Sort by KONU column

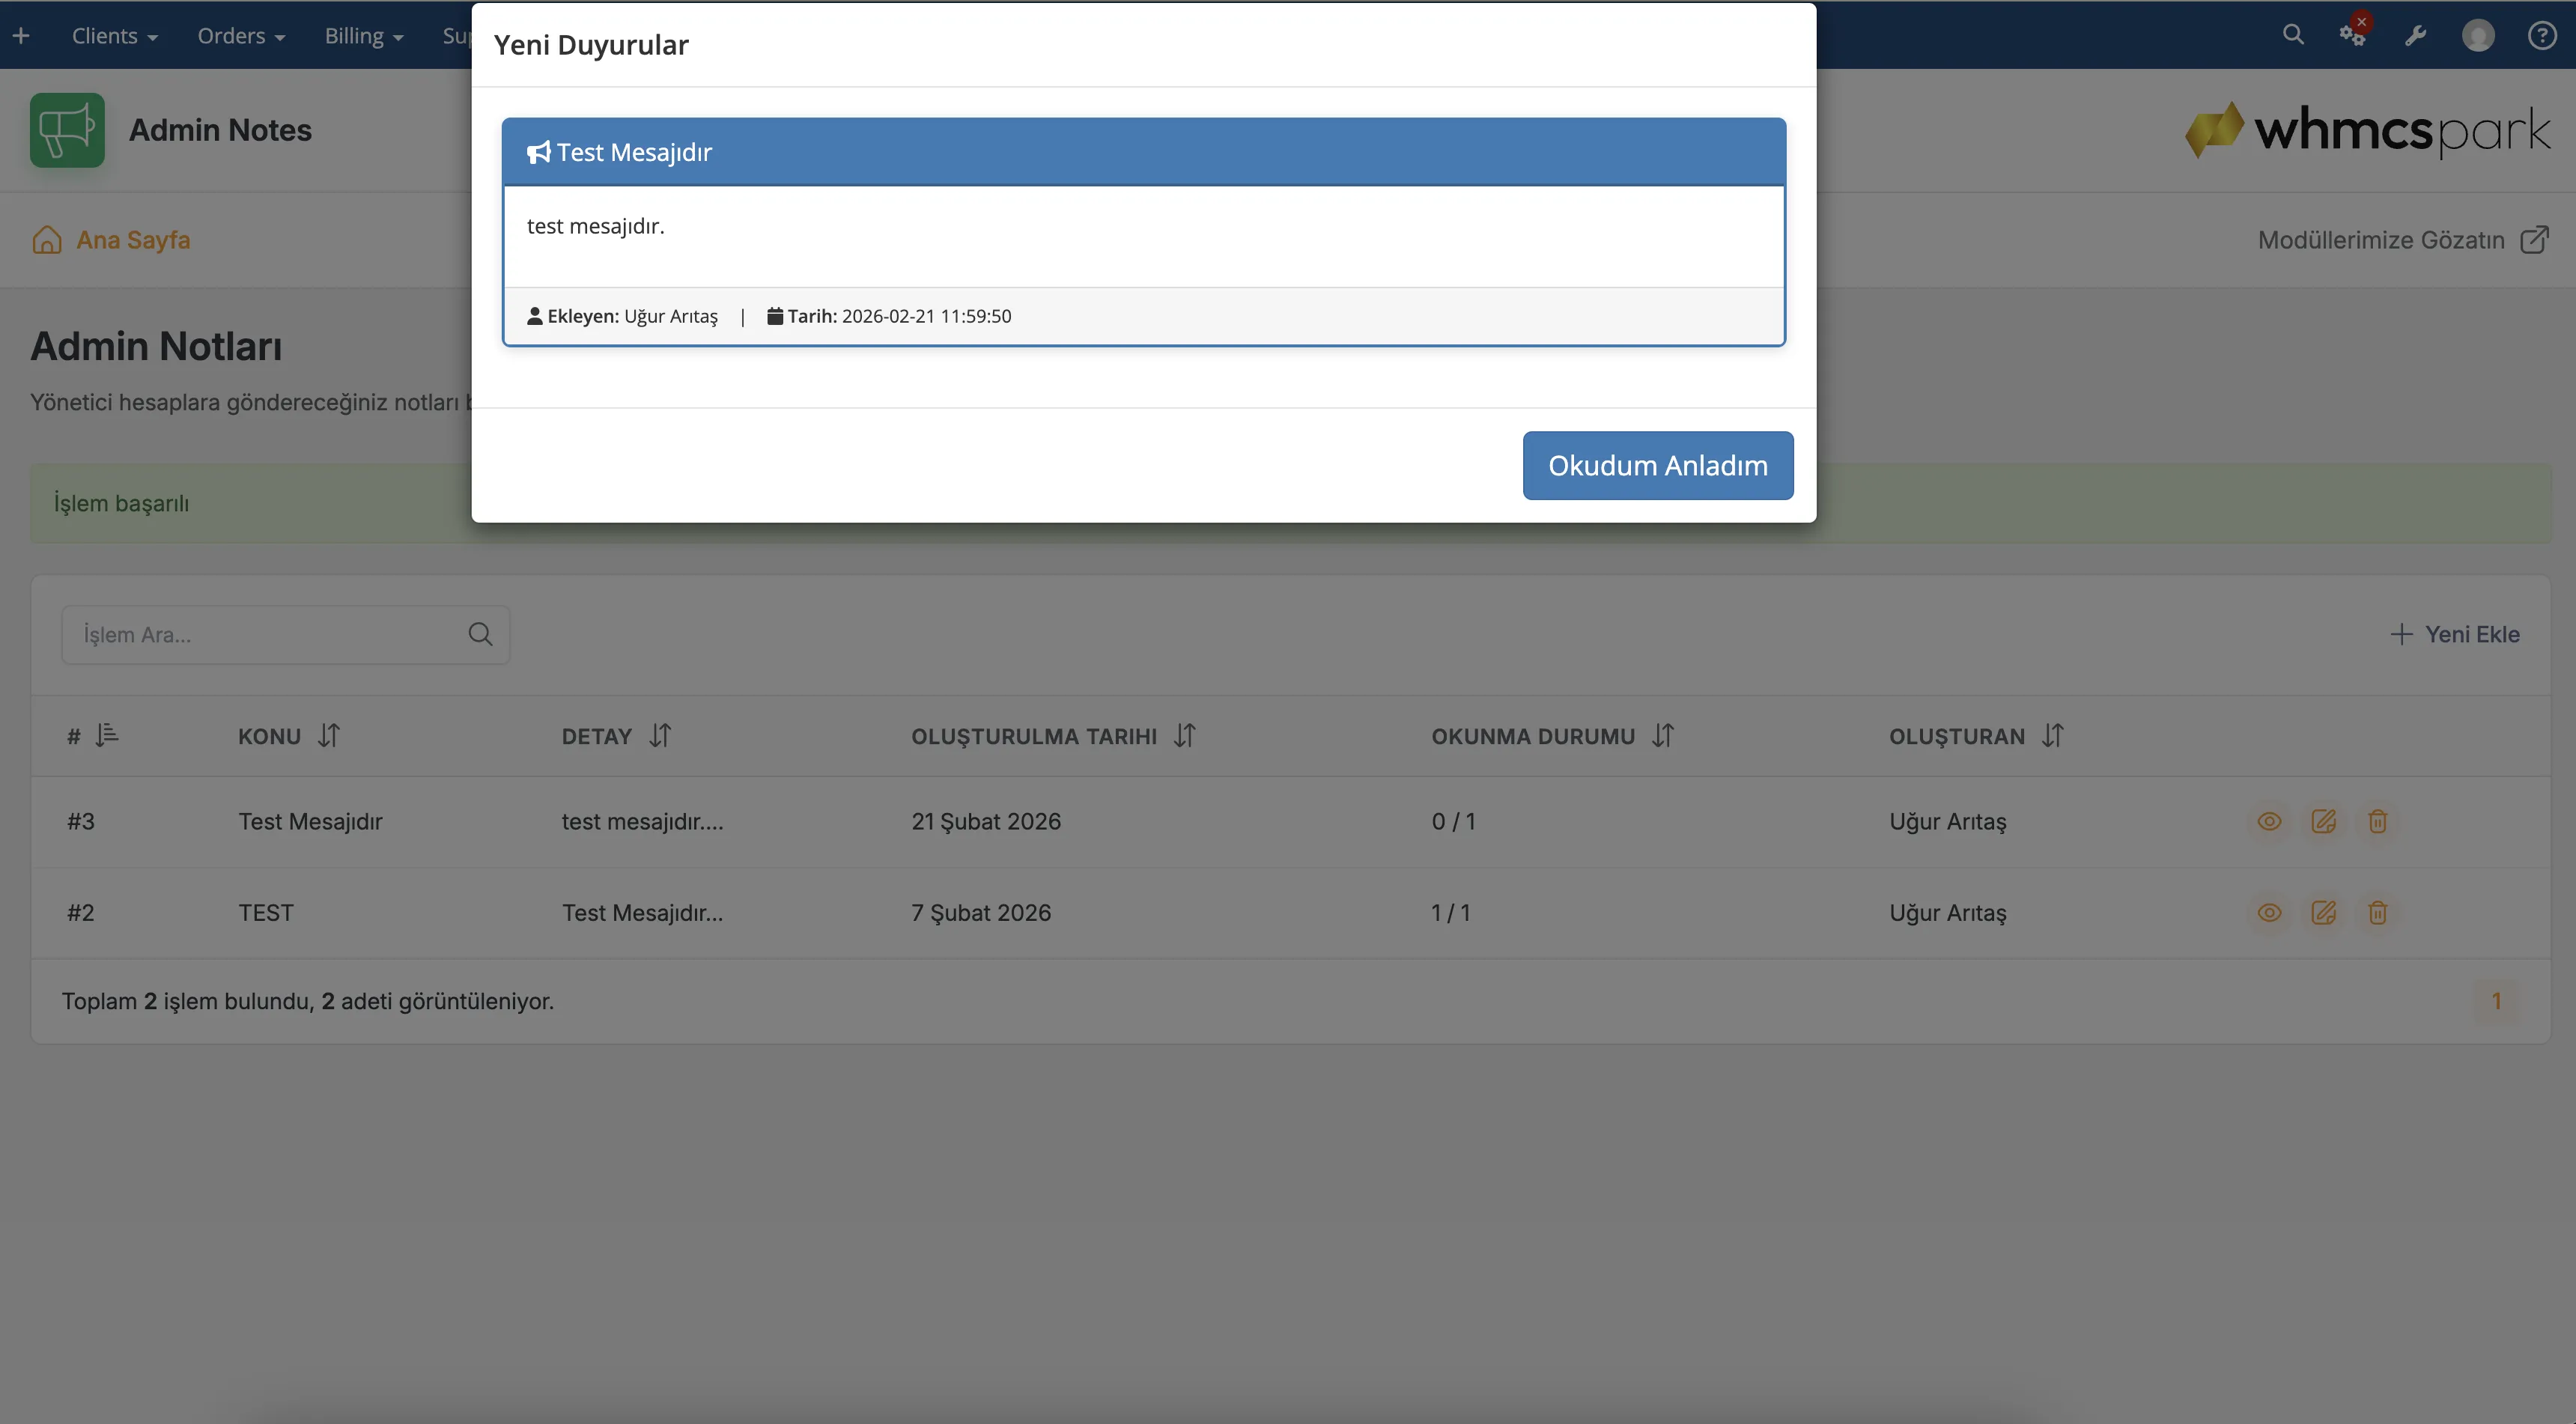289,736
